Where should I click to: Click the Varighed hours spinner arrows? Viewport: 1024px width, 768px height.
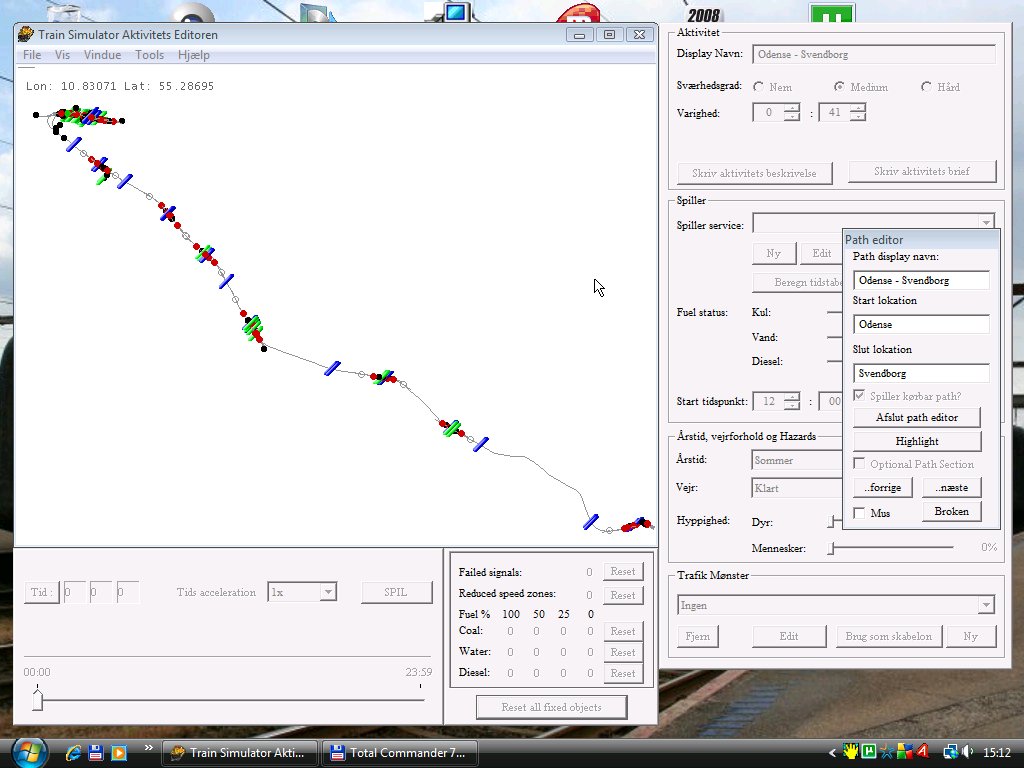[792, 112]
